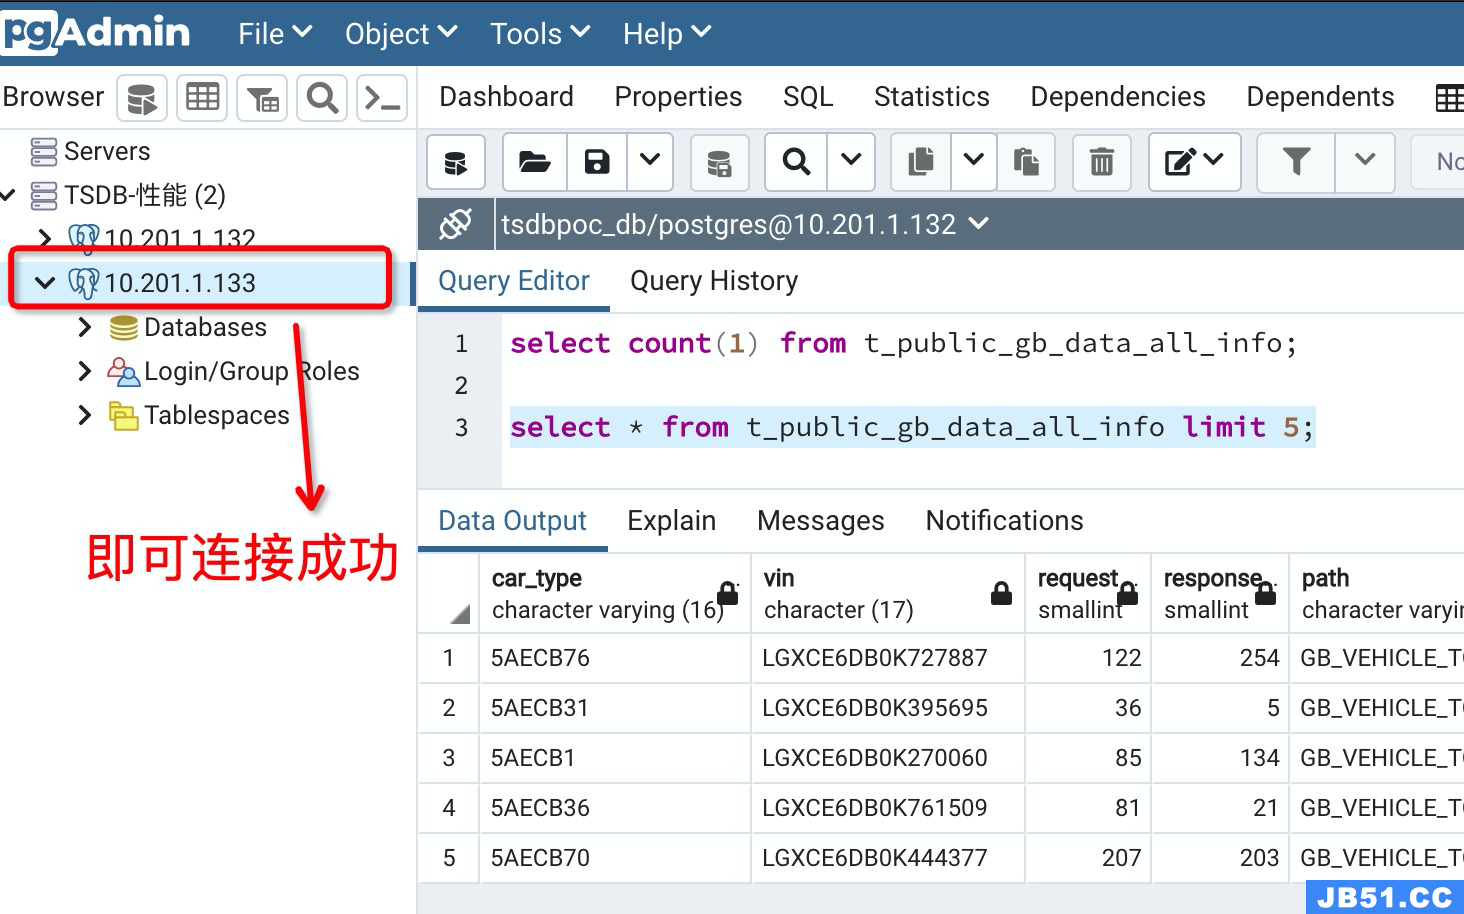Open the Filter options dropdown arrow
Screen dimensions: 1464x914
pyautogui.click(x=1365, y=162)
